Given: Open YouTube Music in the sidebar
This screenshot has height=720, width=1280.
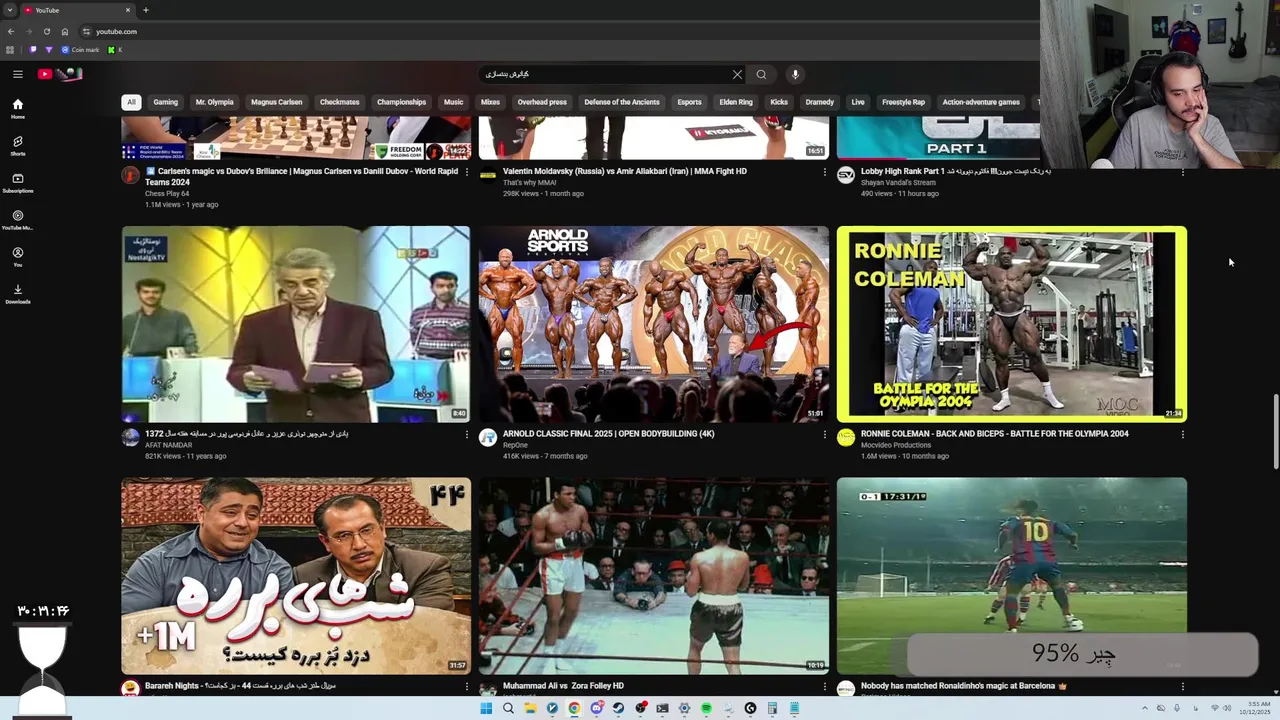Looking at the screenshot, I should [x=17, y=220].
